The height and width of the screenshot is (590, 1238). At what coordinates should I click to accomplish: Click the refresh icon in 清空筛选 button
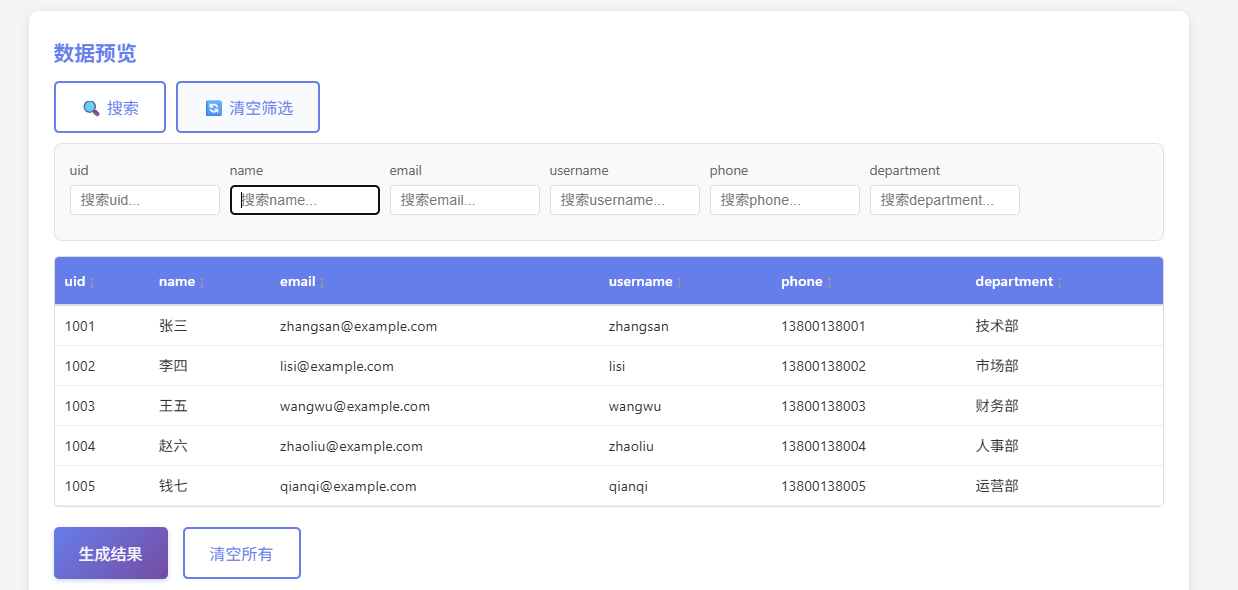click(213, 108)
